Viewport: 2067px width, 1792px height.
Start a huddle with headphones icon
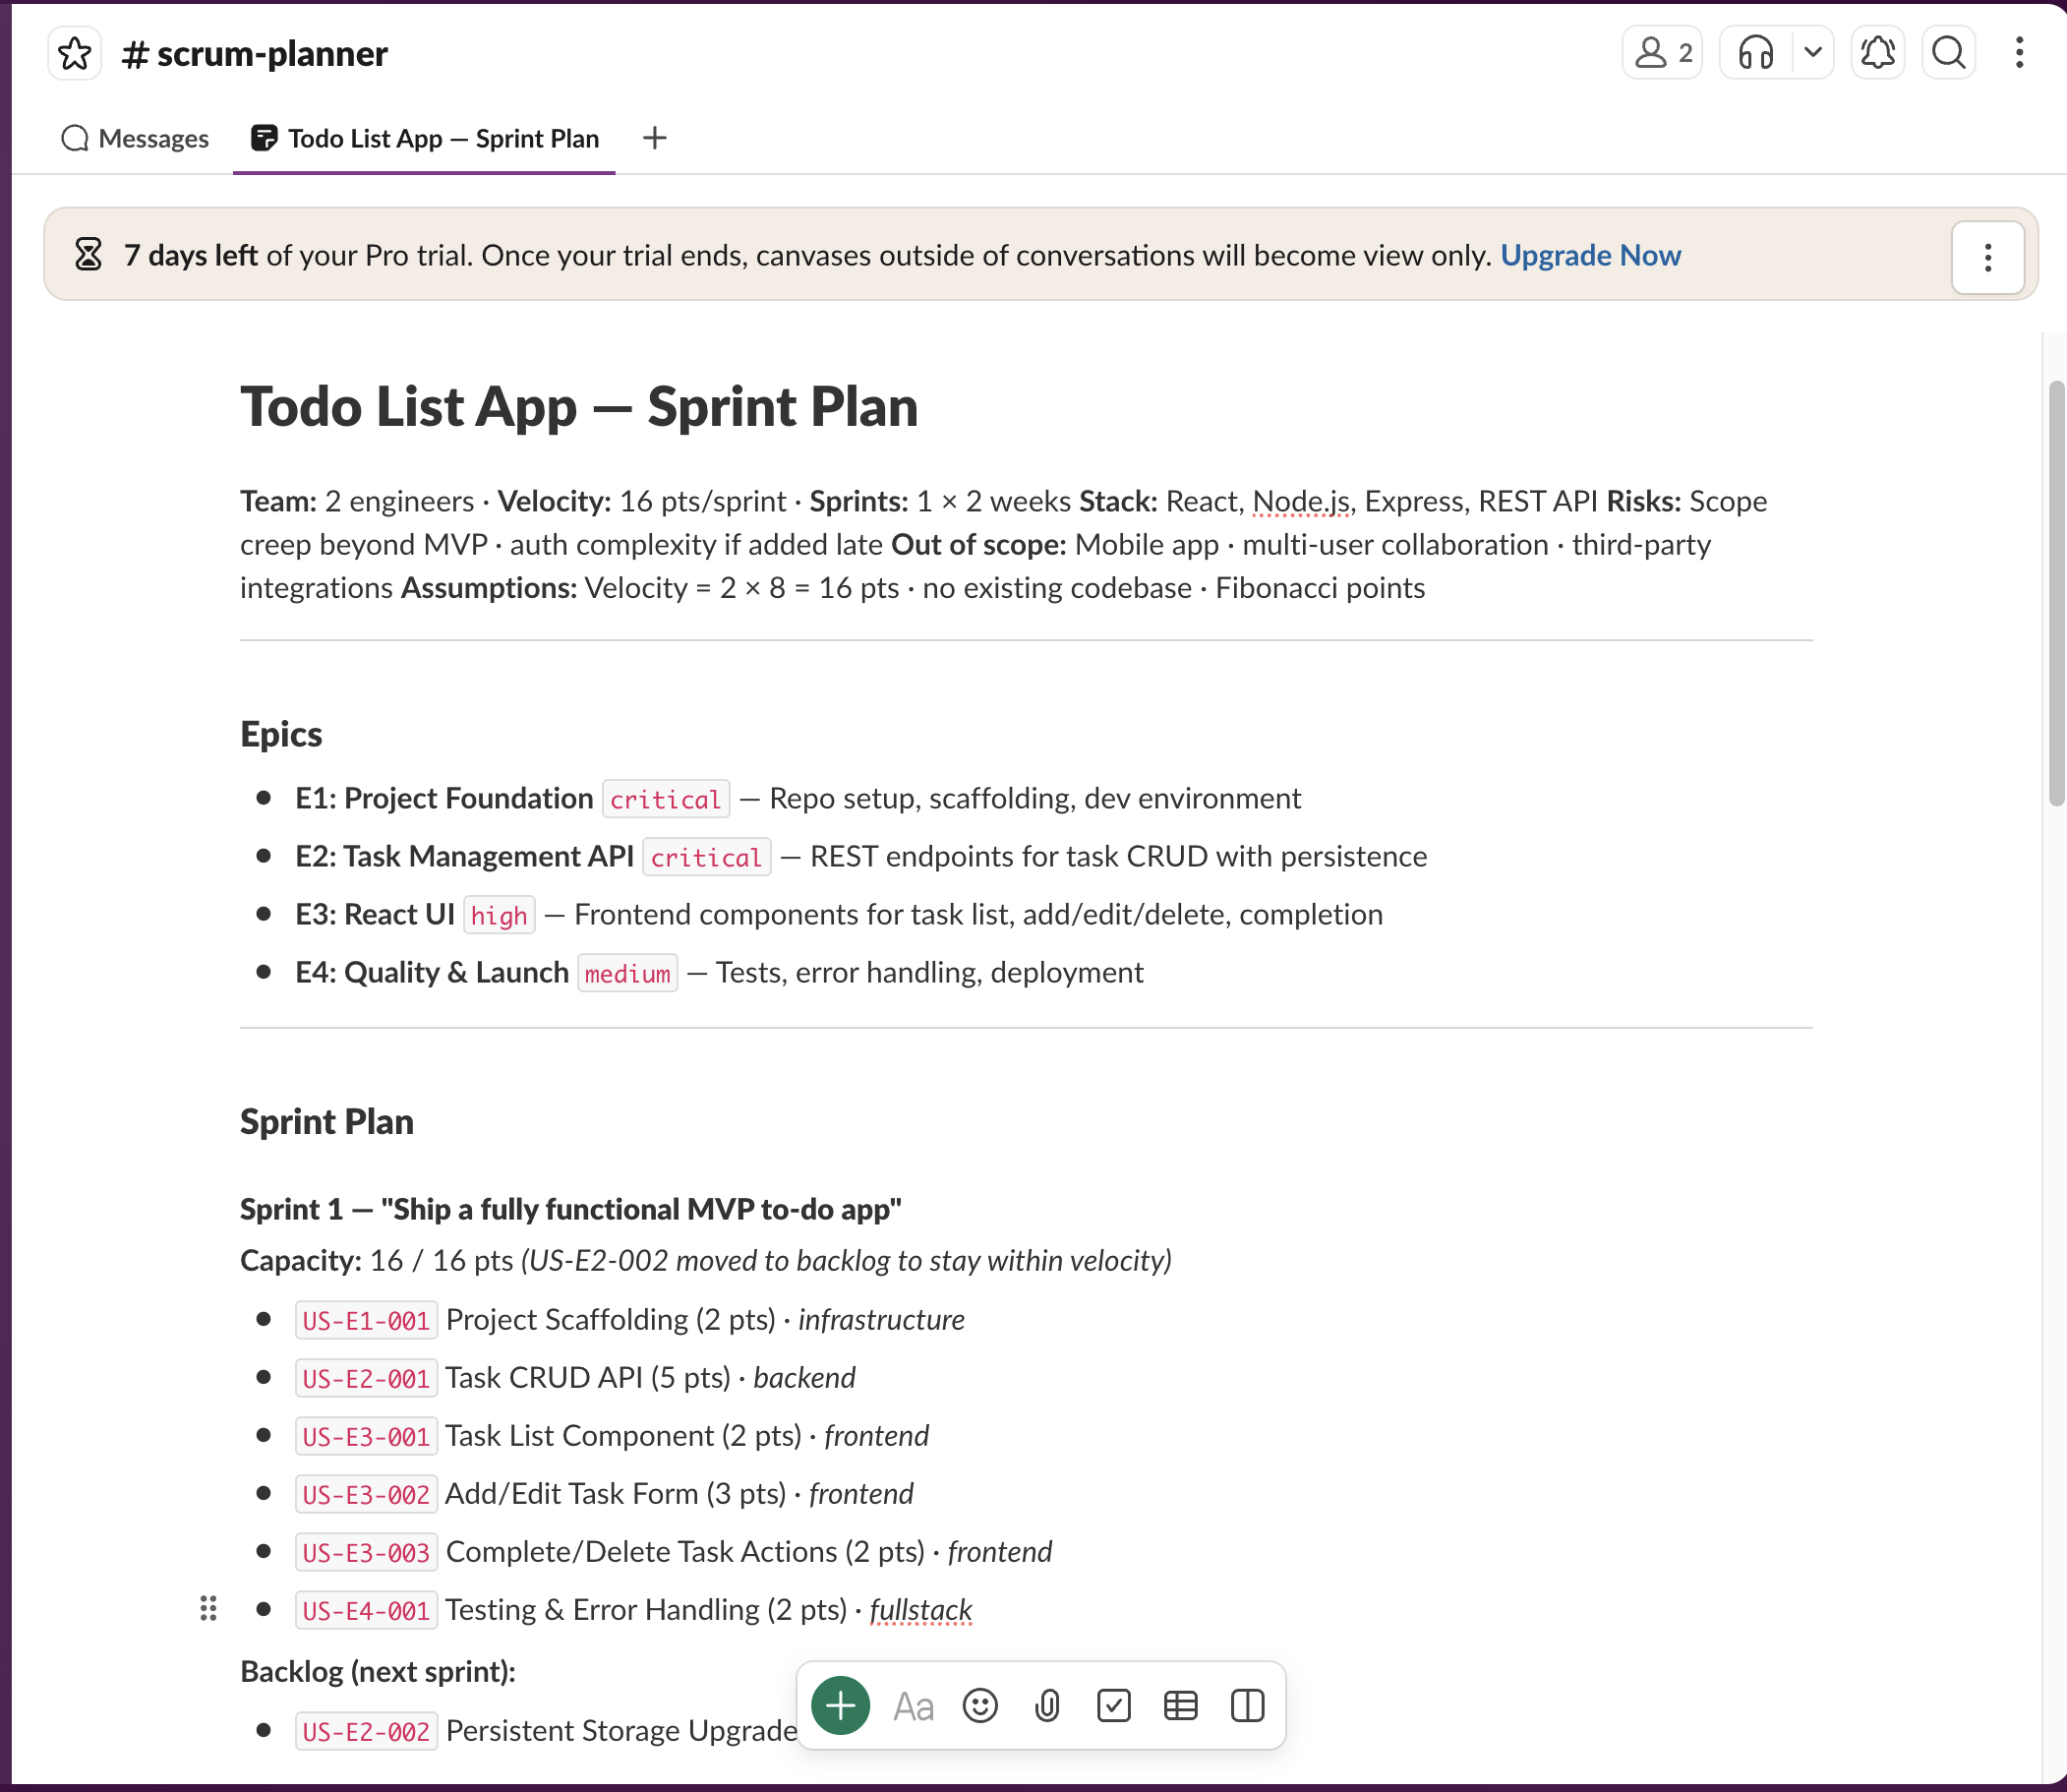click(x=1756, y=53)
